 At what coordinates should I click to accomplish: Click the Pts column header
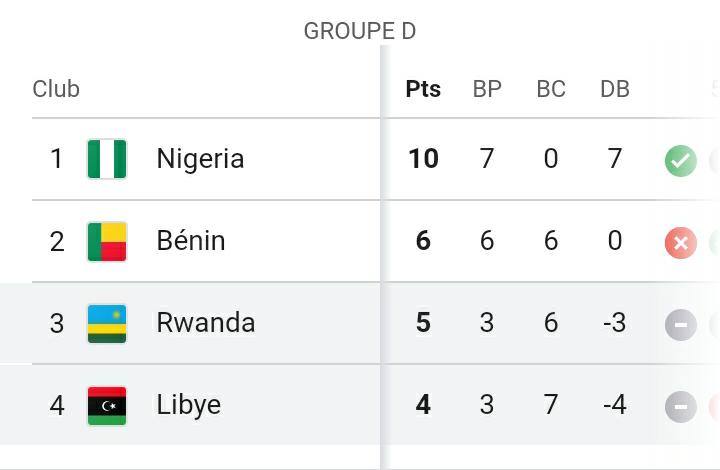[423, 89]
